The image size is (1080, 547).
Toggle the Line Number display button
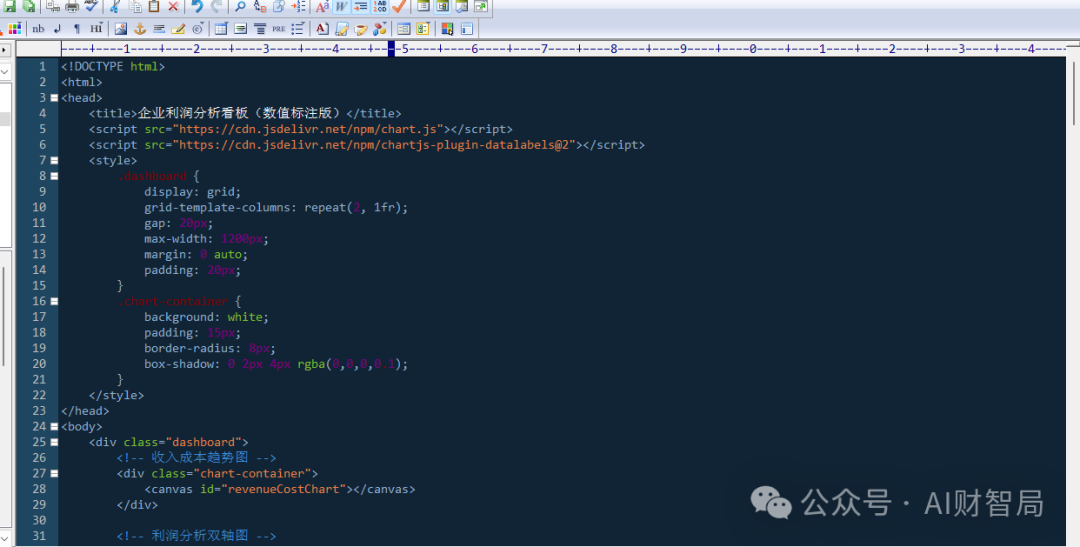pos(380,6)
